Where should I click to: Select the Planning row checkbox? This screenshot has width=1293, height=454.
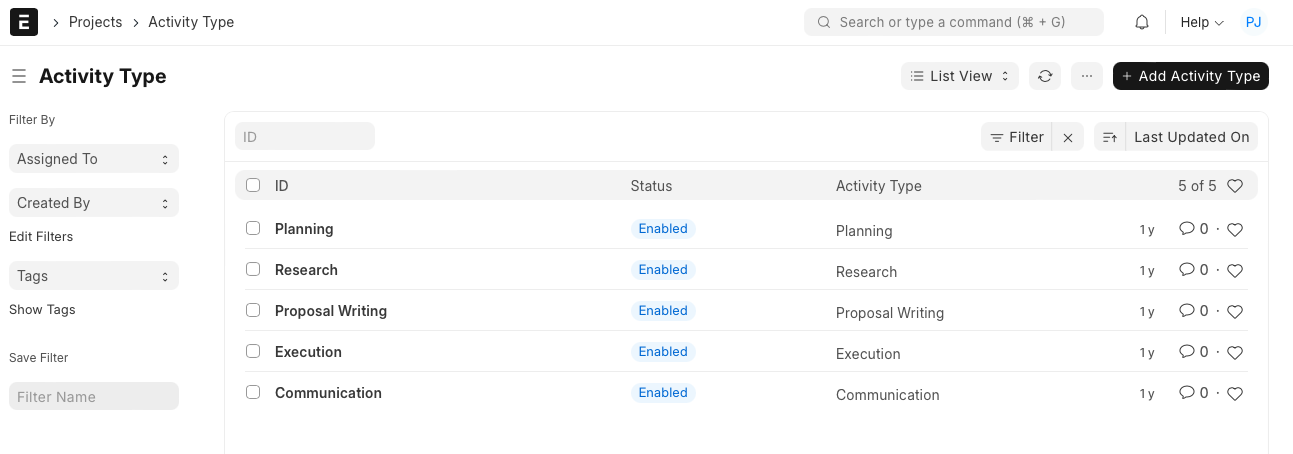click(x=253, y=228)
